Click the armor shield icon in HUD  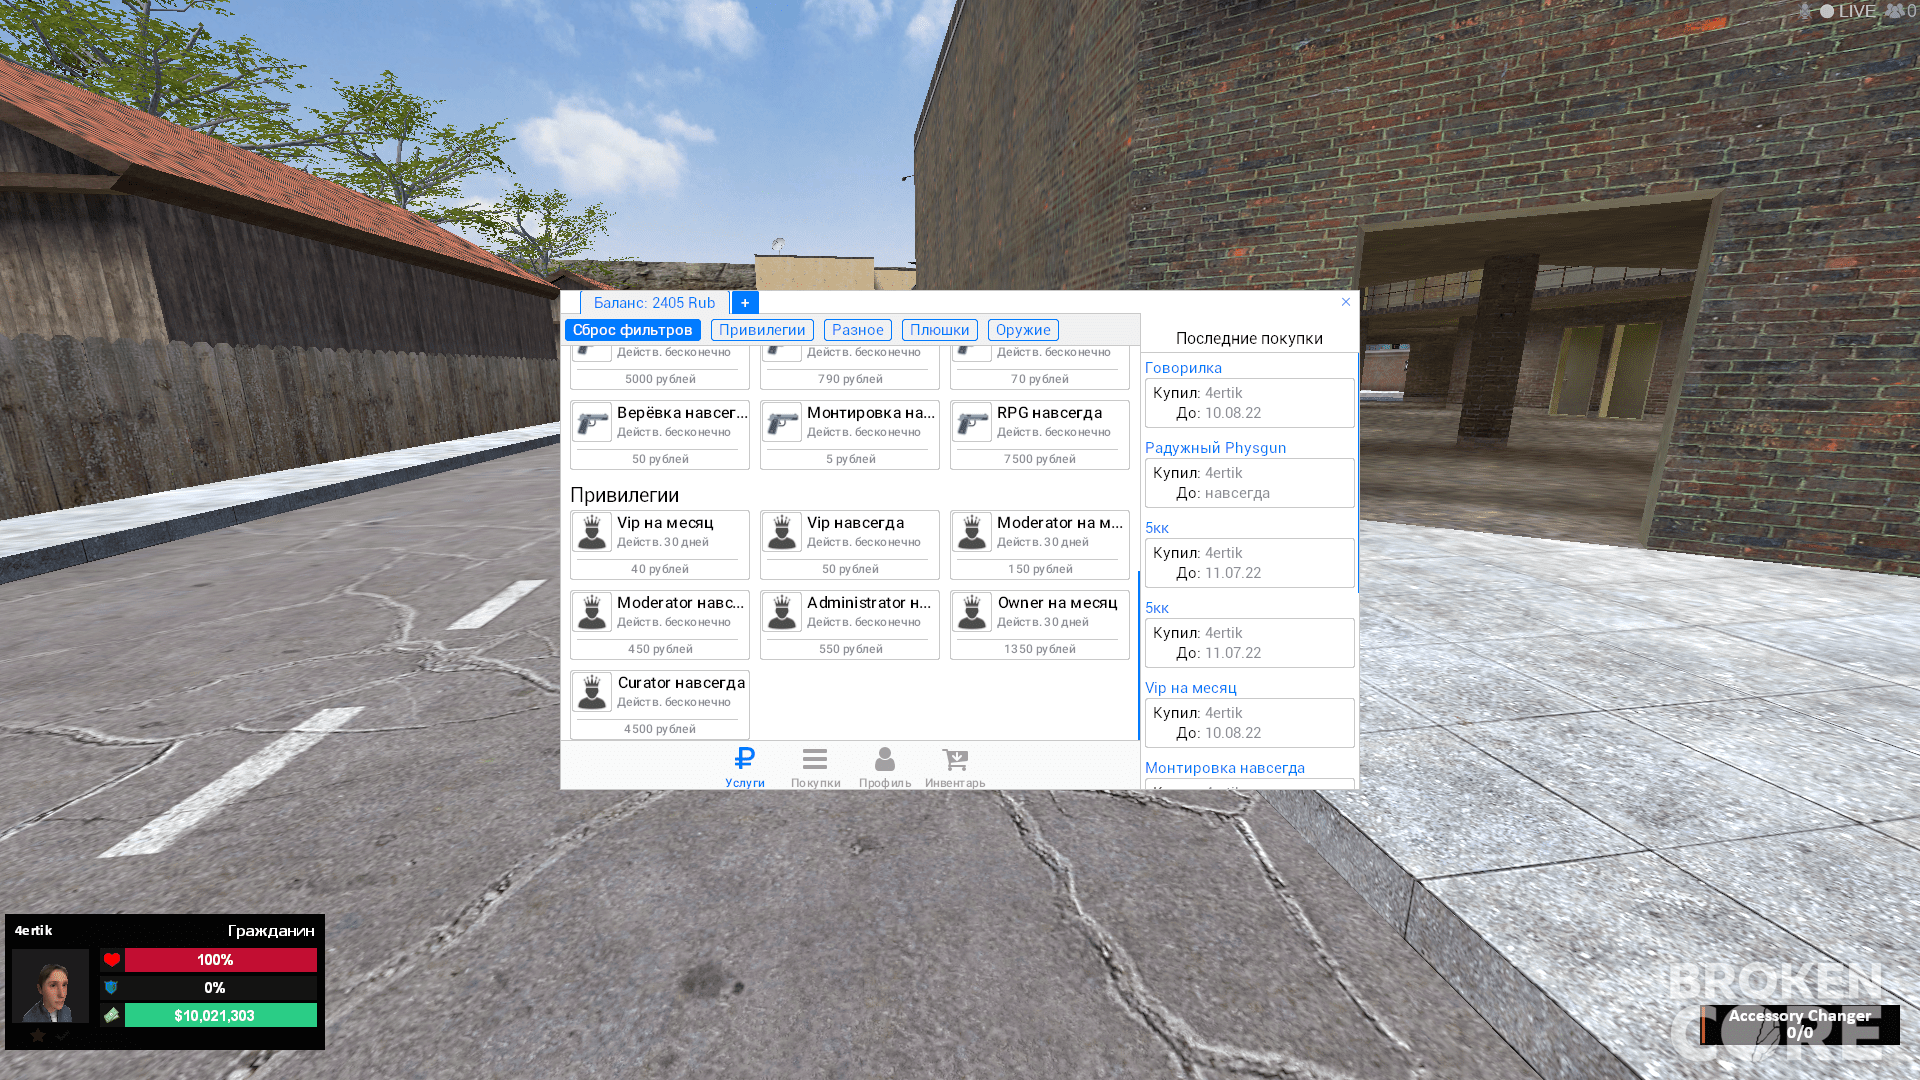tap(111, 988)
